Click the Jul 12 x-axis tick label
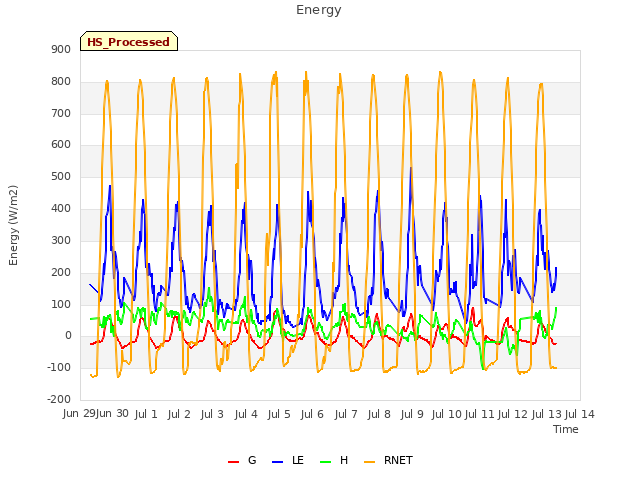The image size is (640, 480). 513,414
